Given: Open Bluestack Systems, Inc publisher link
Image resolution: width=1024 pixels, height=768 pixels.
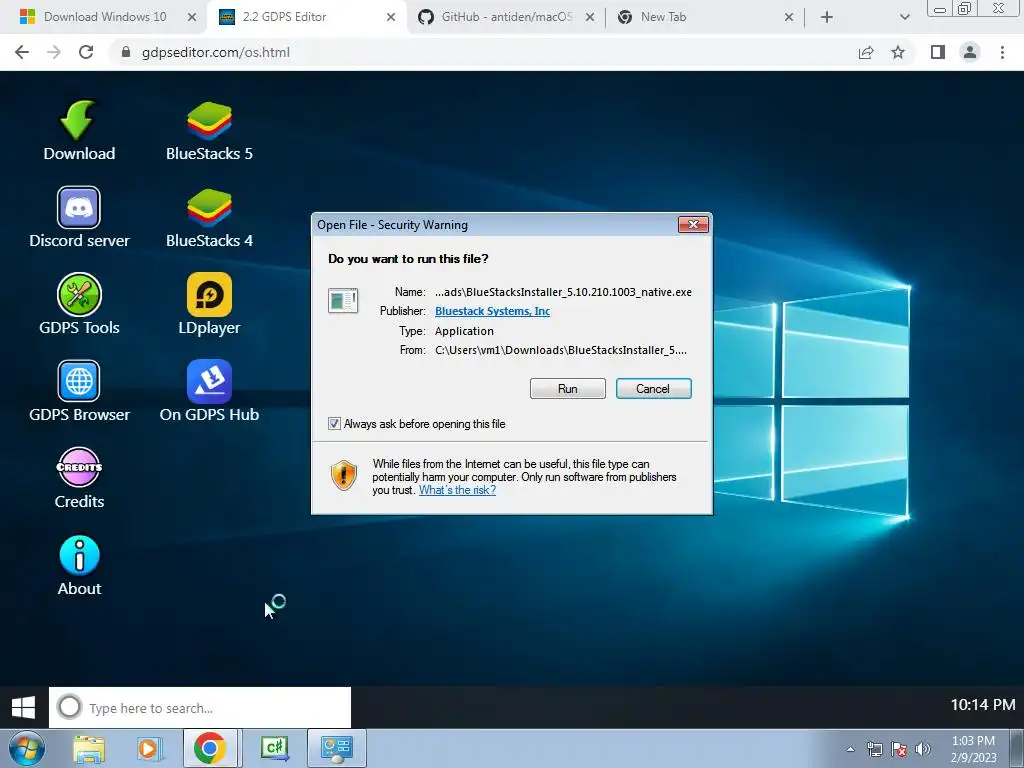Looking at the screenshot, I should pyautogui.click(x=492, y=312).
